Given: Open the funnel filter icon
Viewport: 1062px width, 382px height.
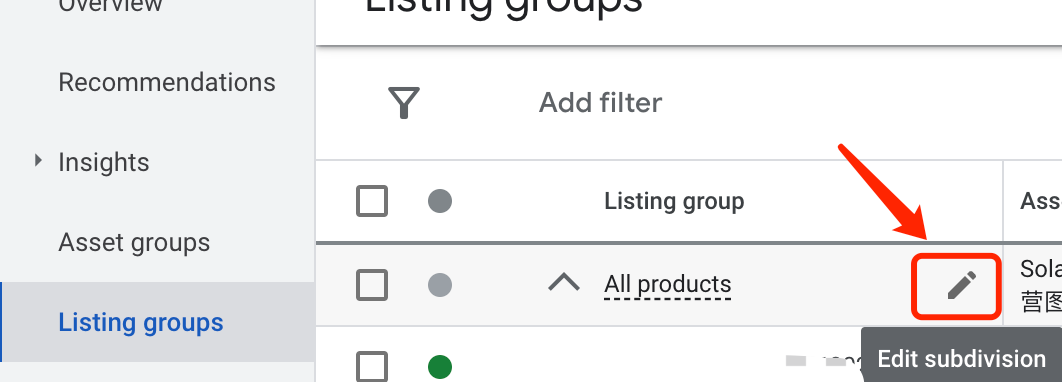Looking at the screenshot, I should [x=404, y=103].
